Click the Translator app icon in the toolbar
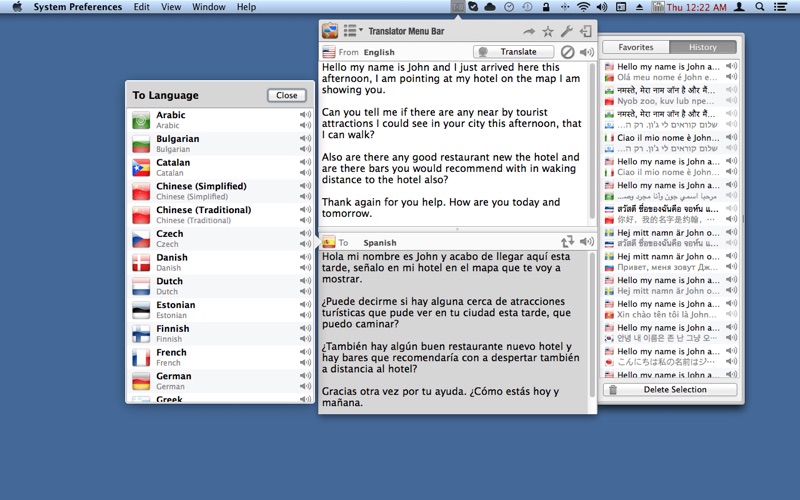The image size is (800, 500). 330,31
